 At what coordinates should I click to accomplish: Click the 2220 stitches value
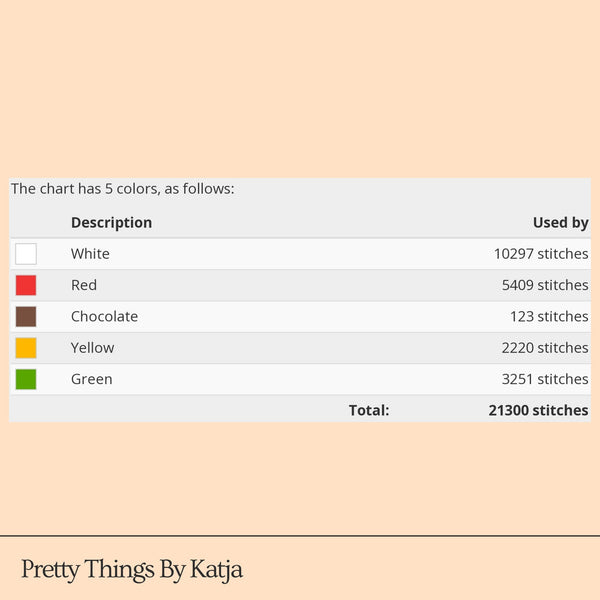[x=544, y=348]
